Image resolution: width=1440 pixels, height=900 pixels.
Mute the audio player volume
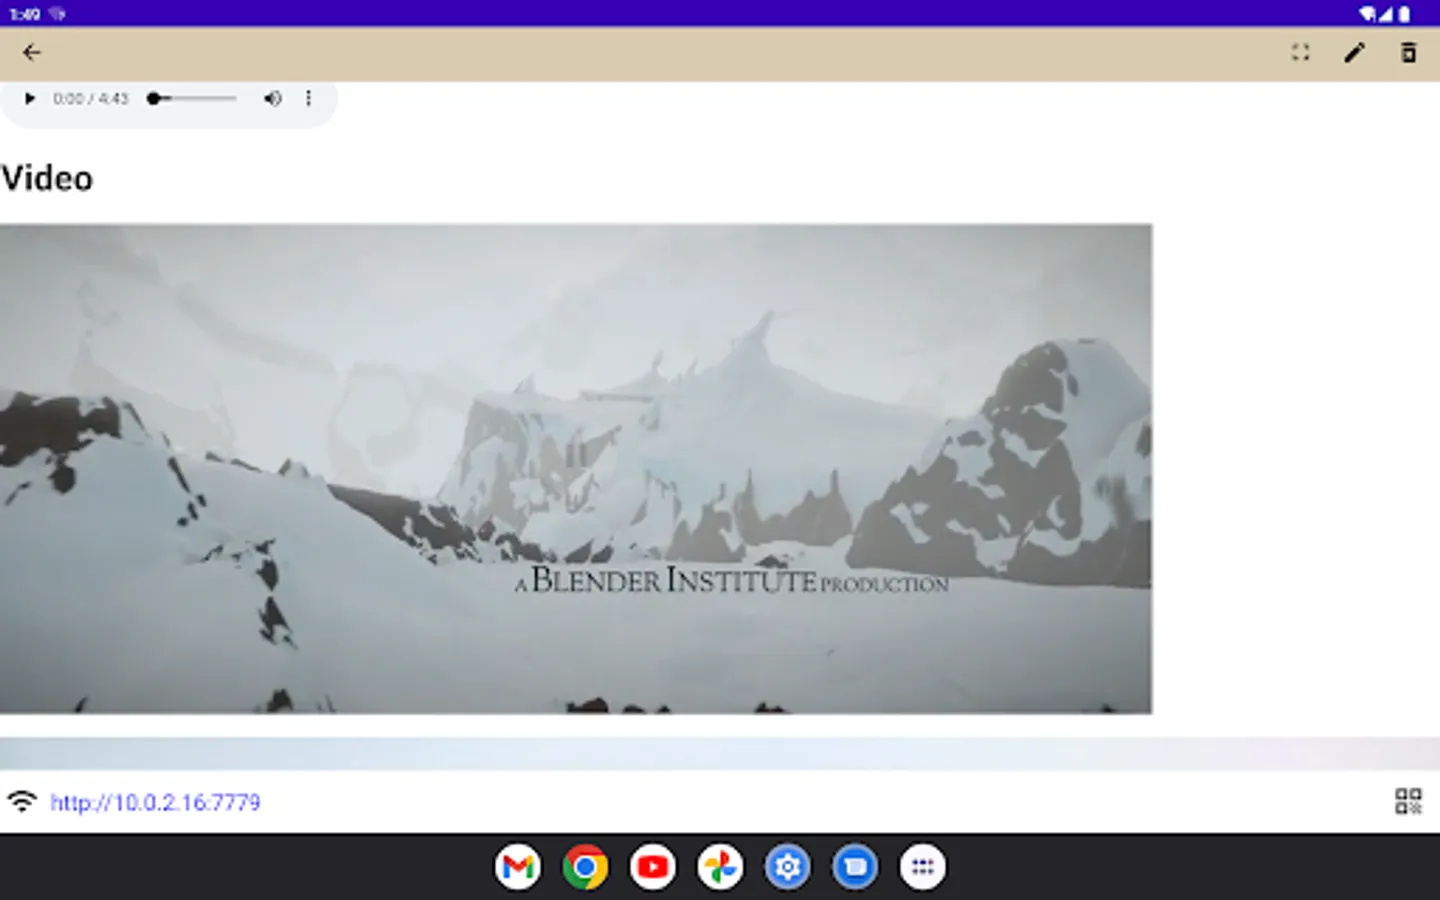click(272, 98)
